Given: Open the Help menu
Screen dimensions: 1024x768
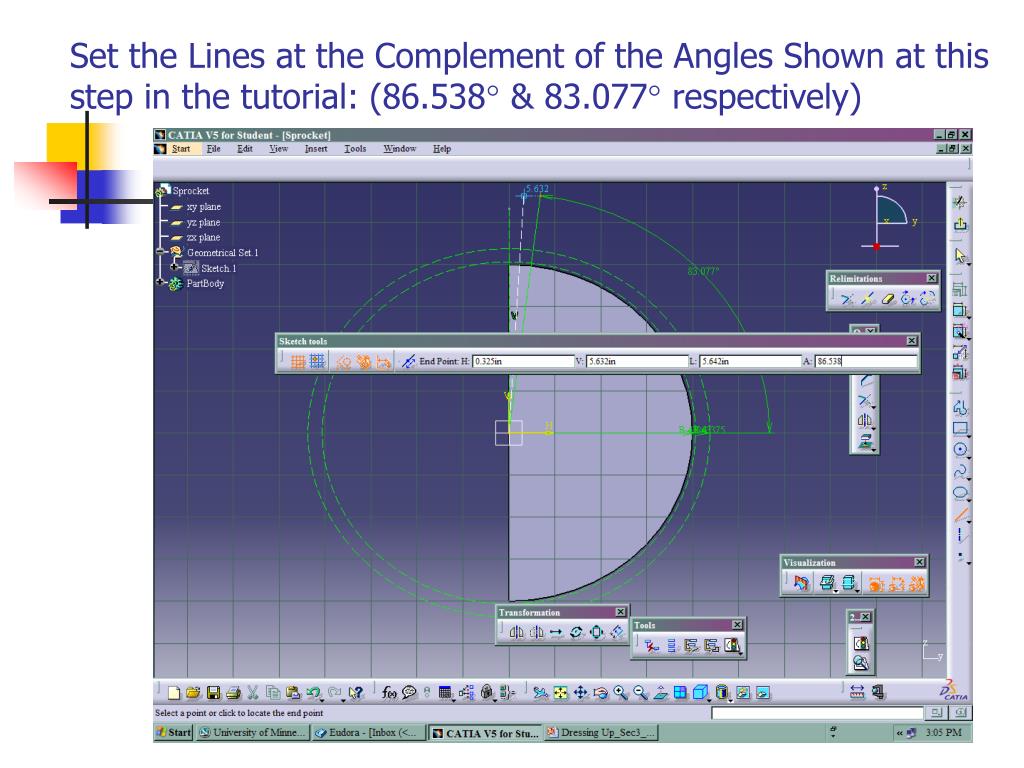Looking at the screenshot, I should (442, 149).
